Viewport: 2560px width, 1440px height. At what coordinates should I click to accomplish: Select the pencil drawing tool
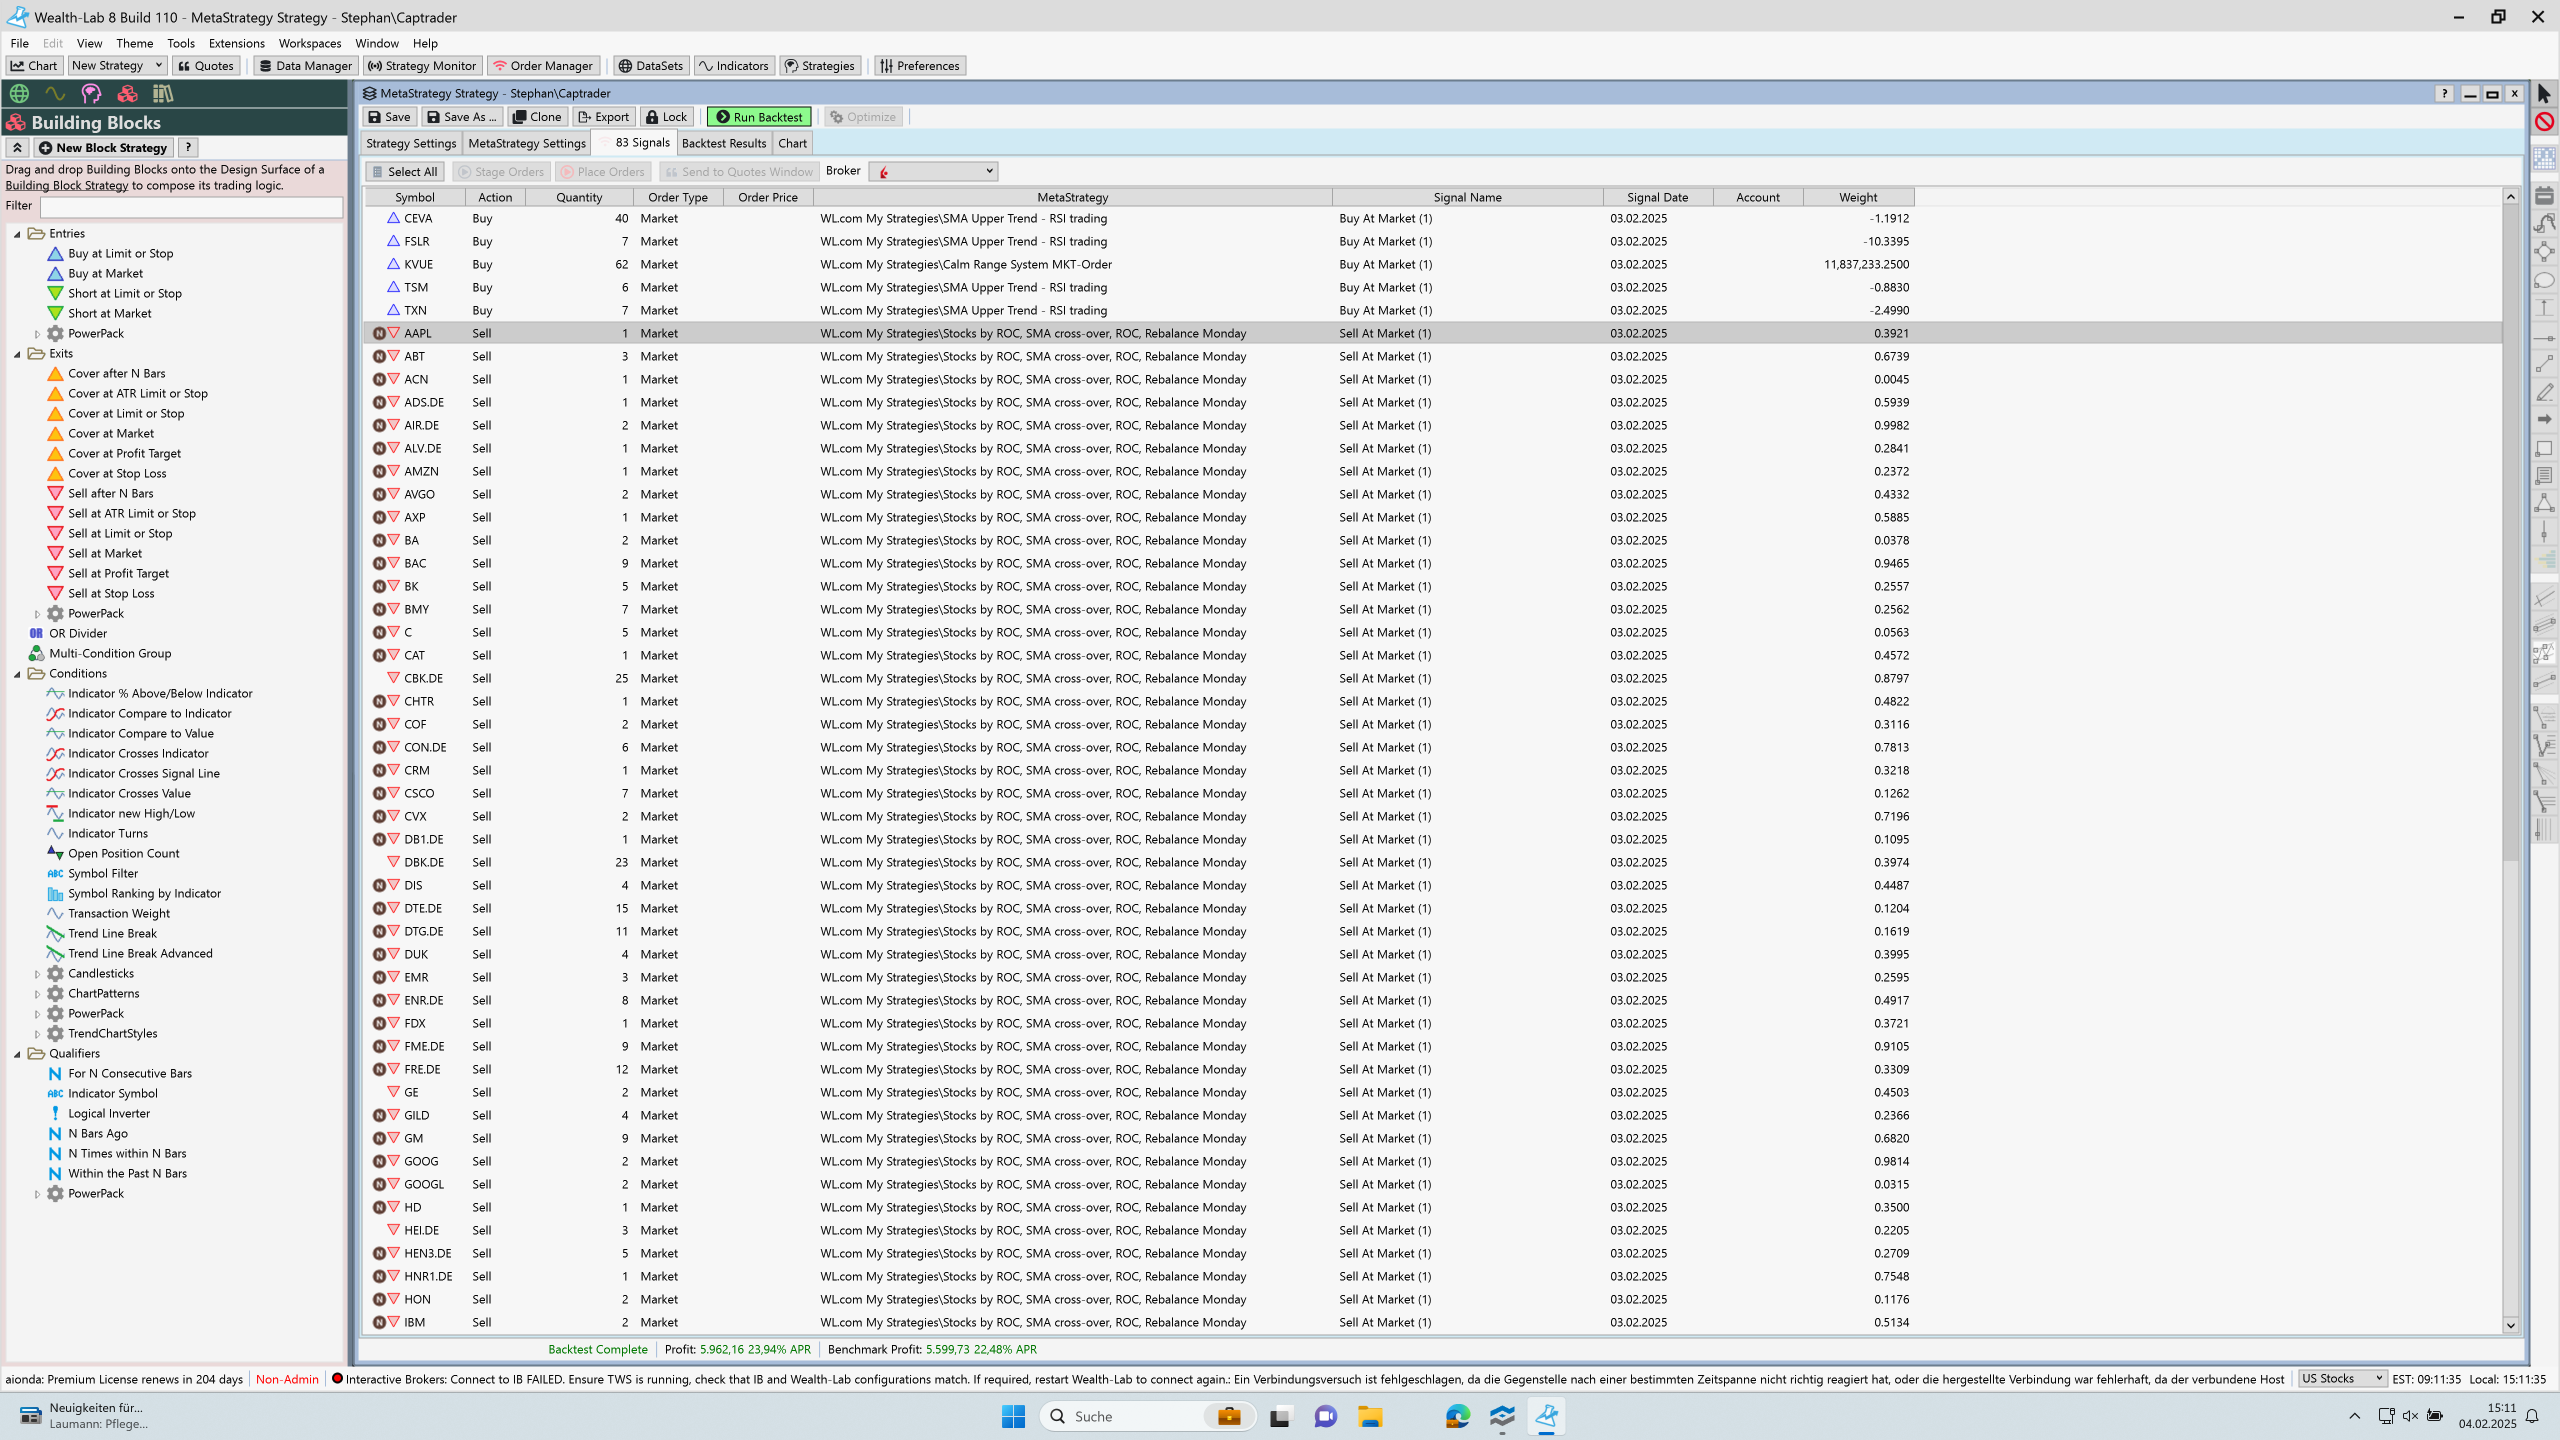(2544, 392)
